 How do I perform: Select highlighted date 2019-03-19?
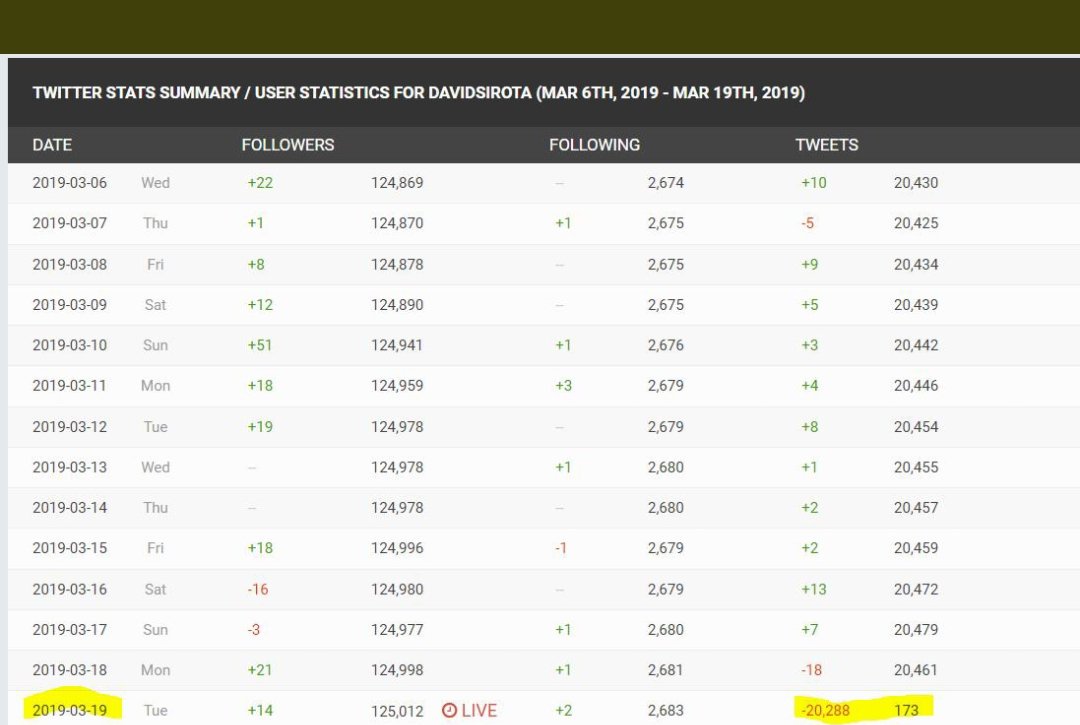[70, 710]
